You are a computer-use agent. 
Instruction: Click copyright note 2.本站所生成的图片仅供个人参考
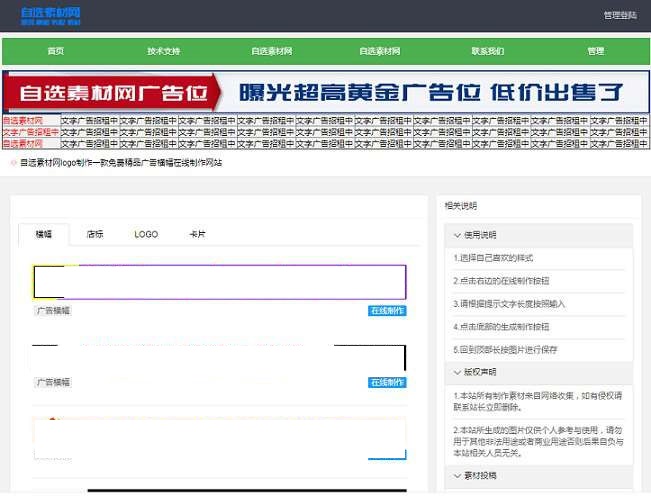(538, 441)
